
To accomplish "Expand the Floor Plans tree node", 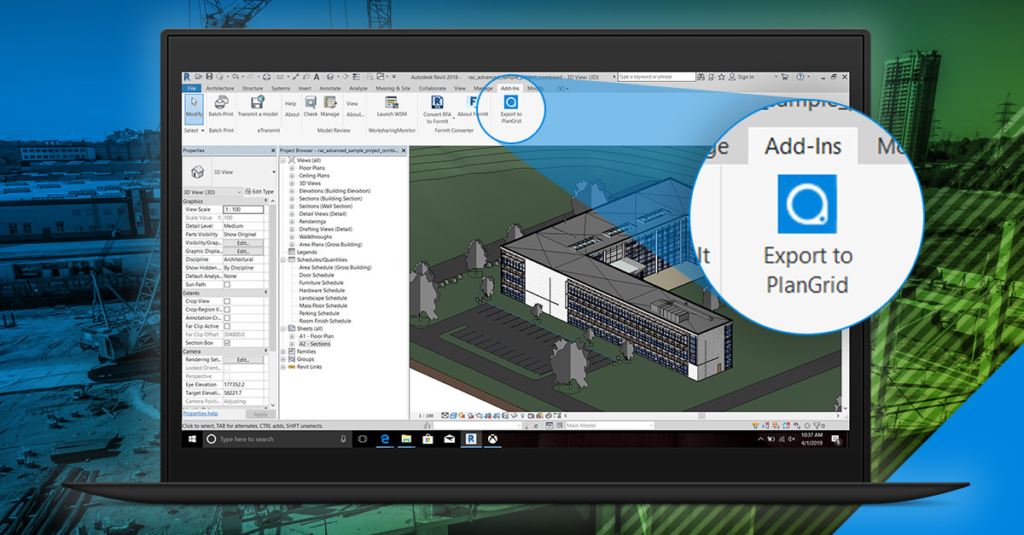I will tap(292, 168).
